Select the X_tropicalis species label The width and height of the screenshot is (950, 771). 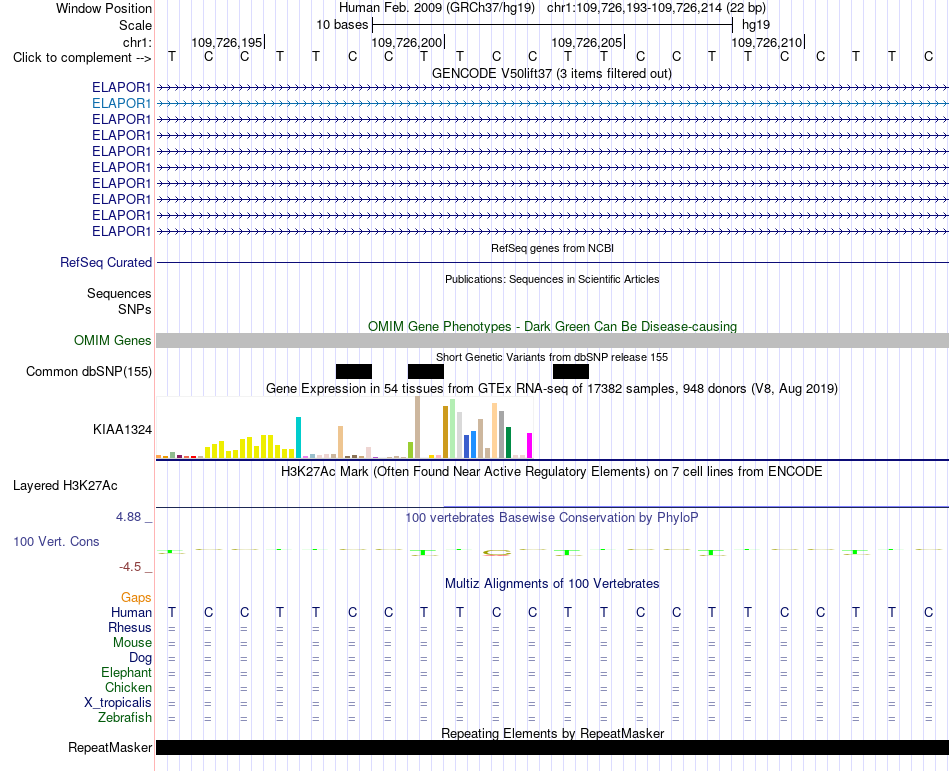coord(118,703)
